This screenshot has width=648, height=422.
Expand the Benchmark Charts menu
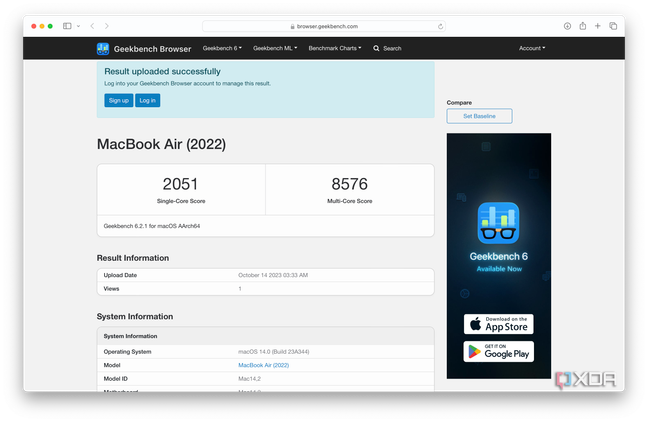tap(335, 48)
